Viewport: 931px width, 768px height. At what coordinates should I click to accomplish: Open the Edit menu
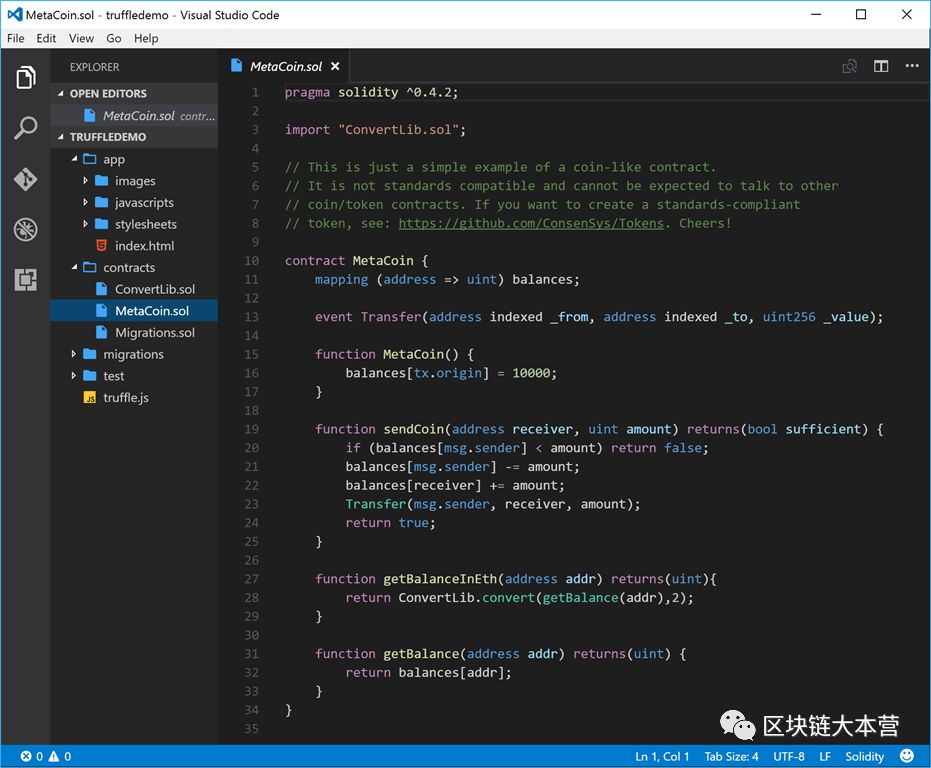point(46,38)
